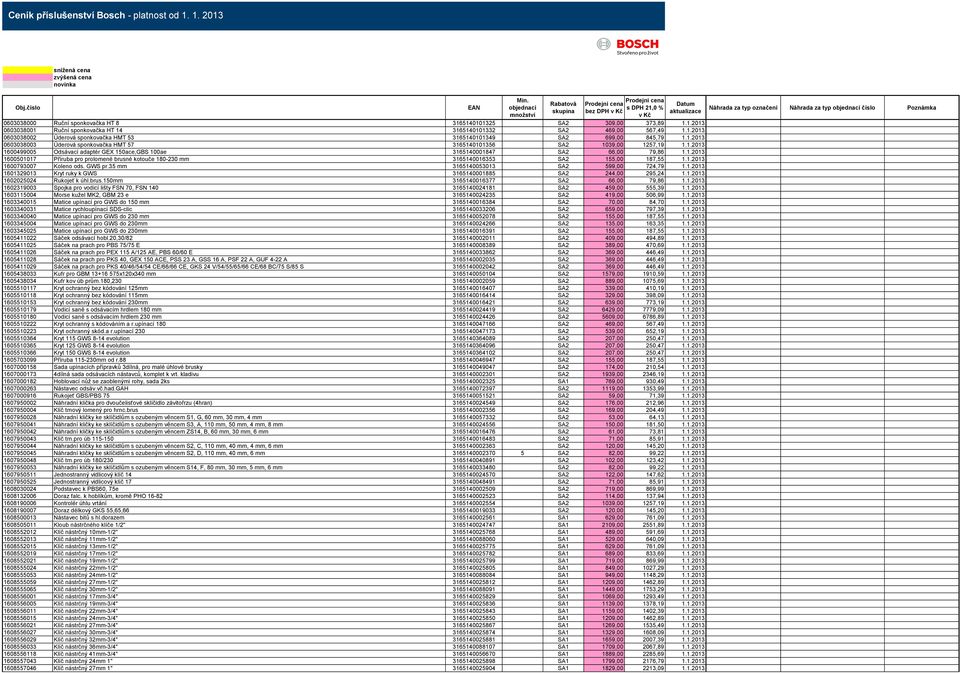Select the 'Rabatová skupina' column header
This screenshot has width=960, height=673.
click(x=563, y=108)
